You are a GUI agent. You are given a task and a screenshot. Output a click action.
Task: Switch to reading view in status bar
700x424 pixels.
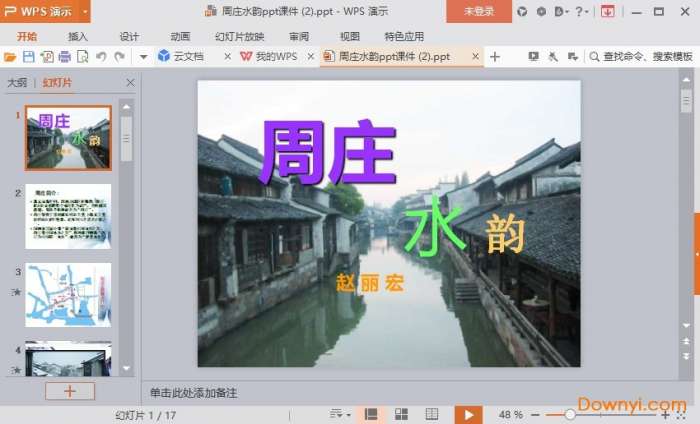click(431, 414)
